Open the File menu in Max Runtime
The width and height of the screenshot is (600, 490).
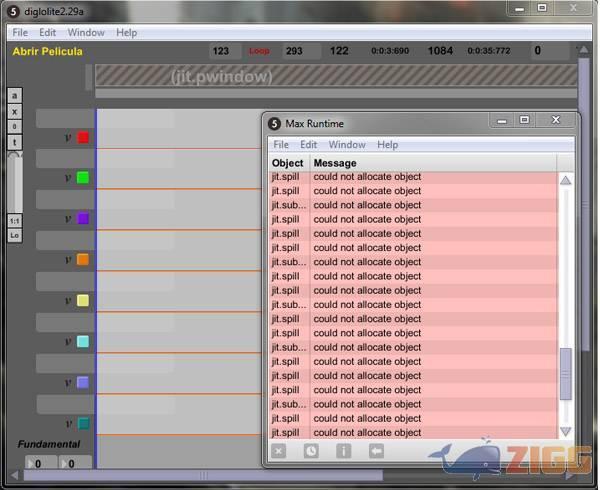(x=282, y=145)
